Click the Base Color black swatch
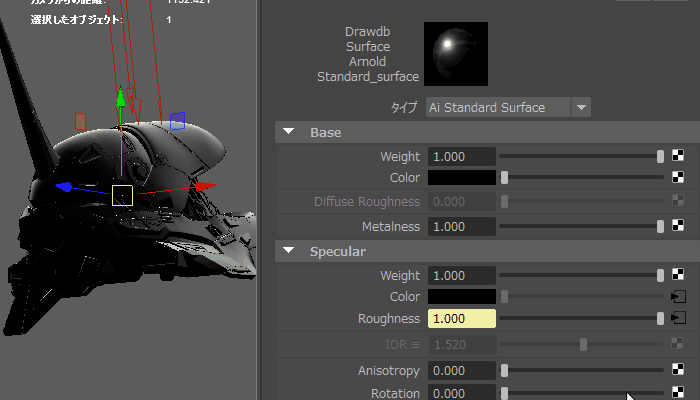Screen dimensions: 700x400 462,177
